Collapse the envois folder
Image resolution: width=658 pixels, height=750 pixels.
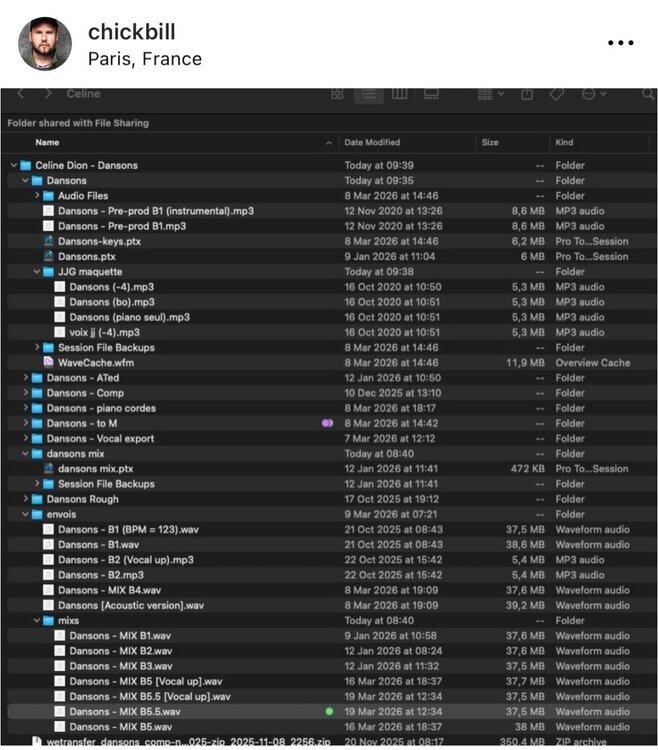click(26, 514)
